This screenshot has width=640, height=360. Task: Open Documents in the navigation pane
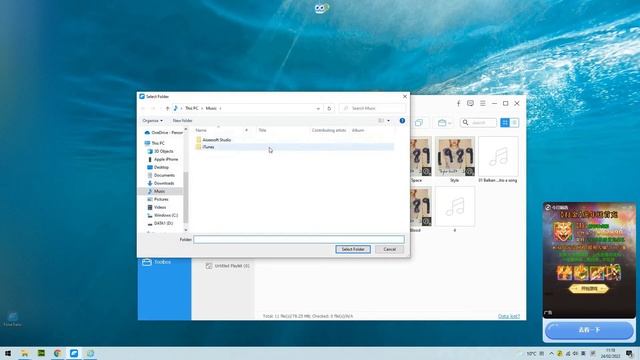164,175
